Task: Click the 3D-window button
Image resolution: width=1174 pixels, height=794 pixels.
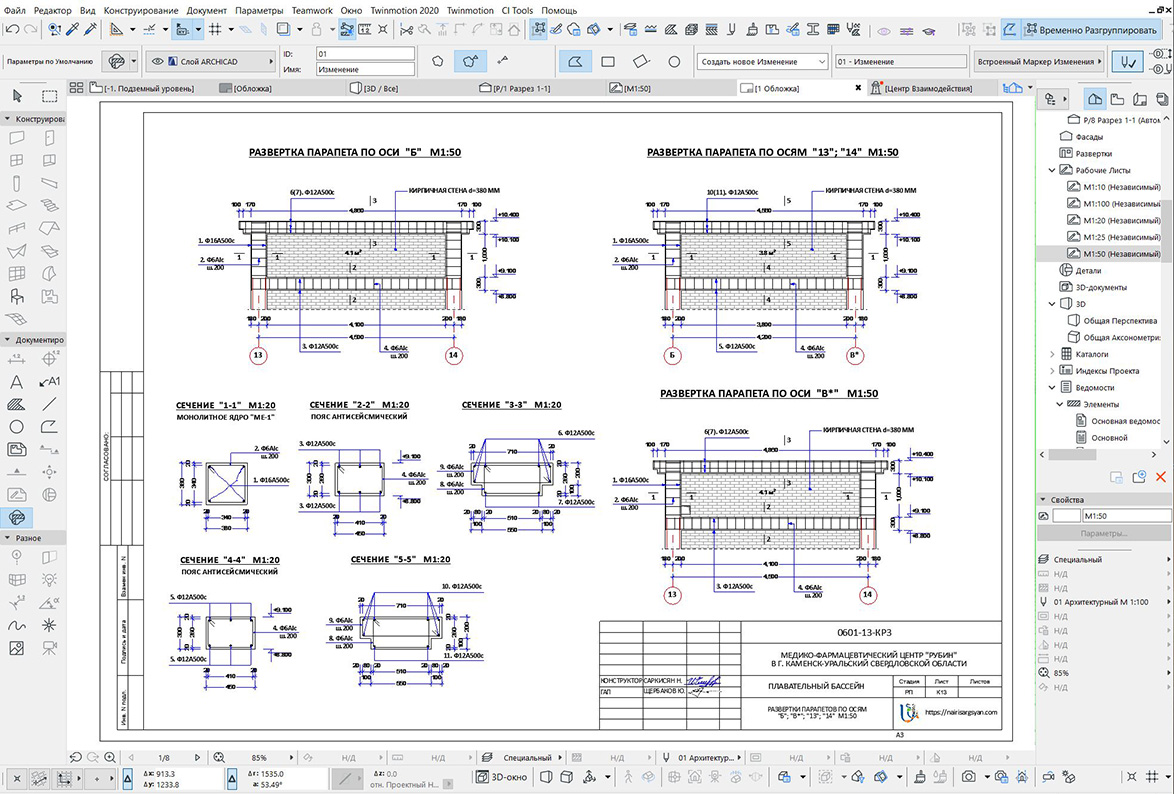Action: (502, 777)
